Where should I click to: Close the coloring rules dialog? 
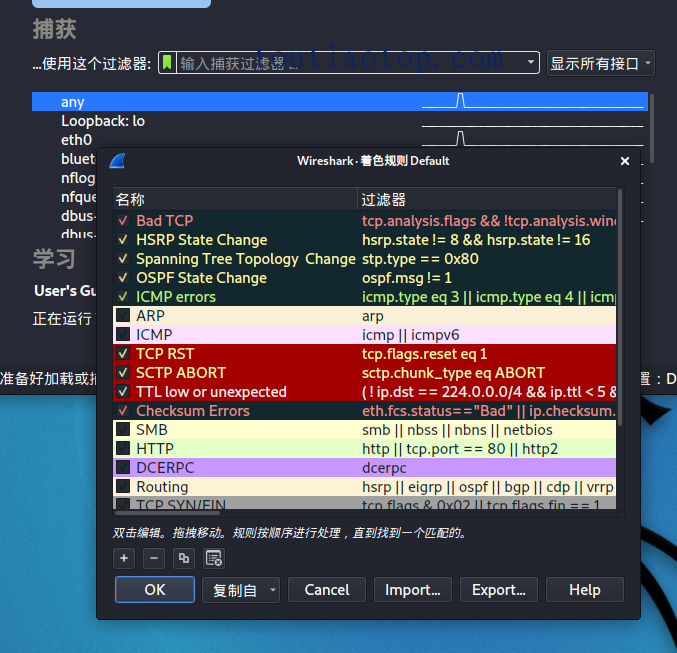point(624,161)
